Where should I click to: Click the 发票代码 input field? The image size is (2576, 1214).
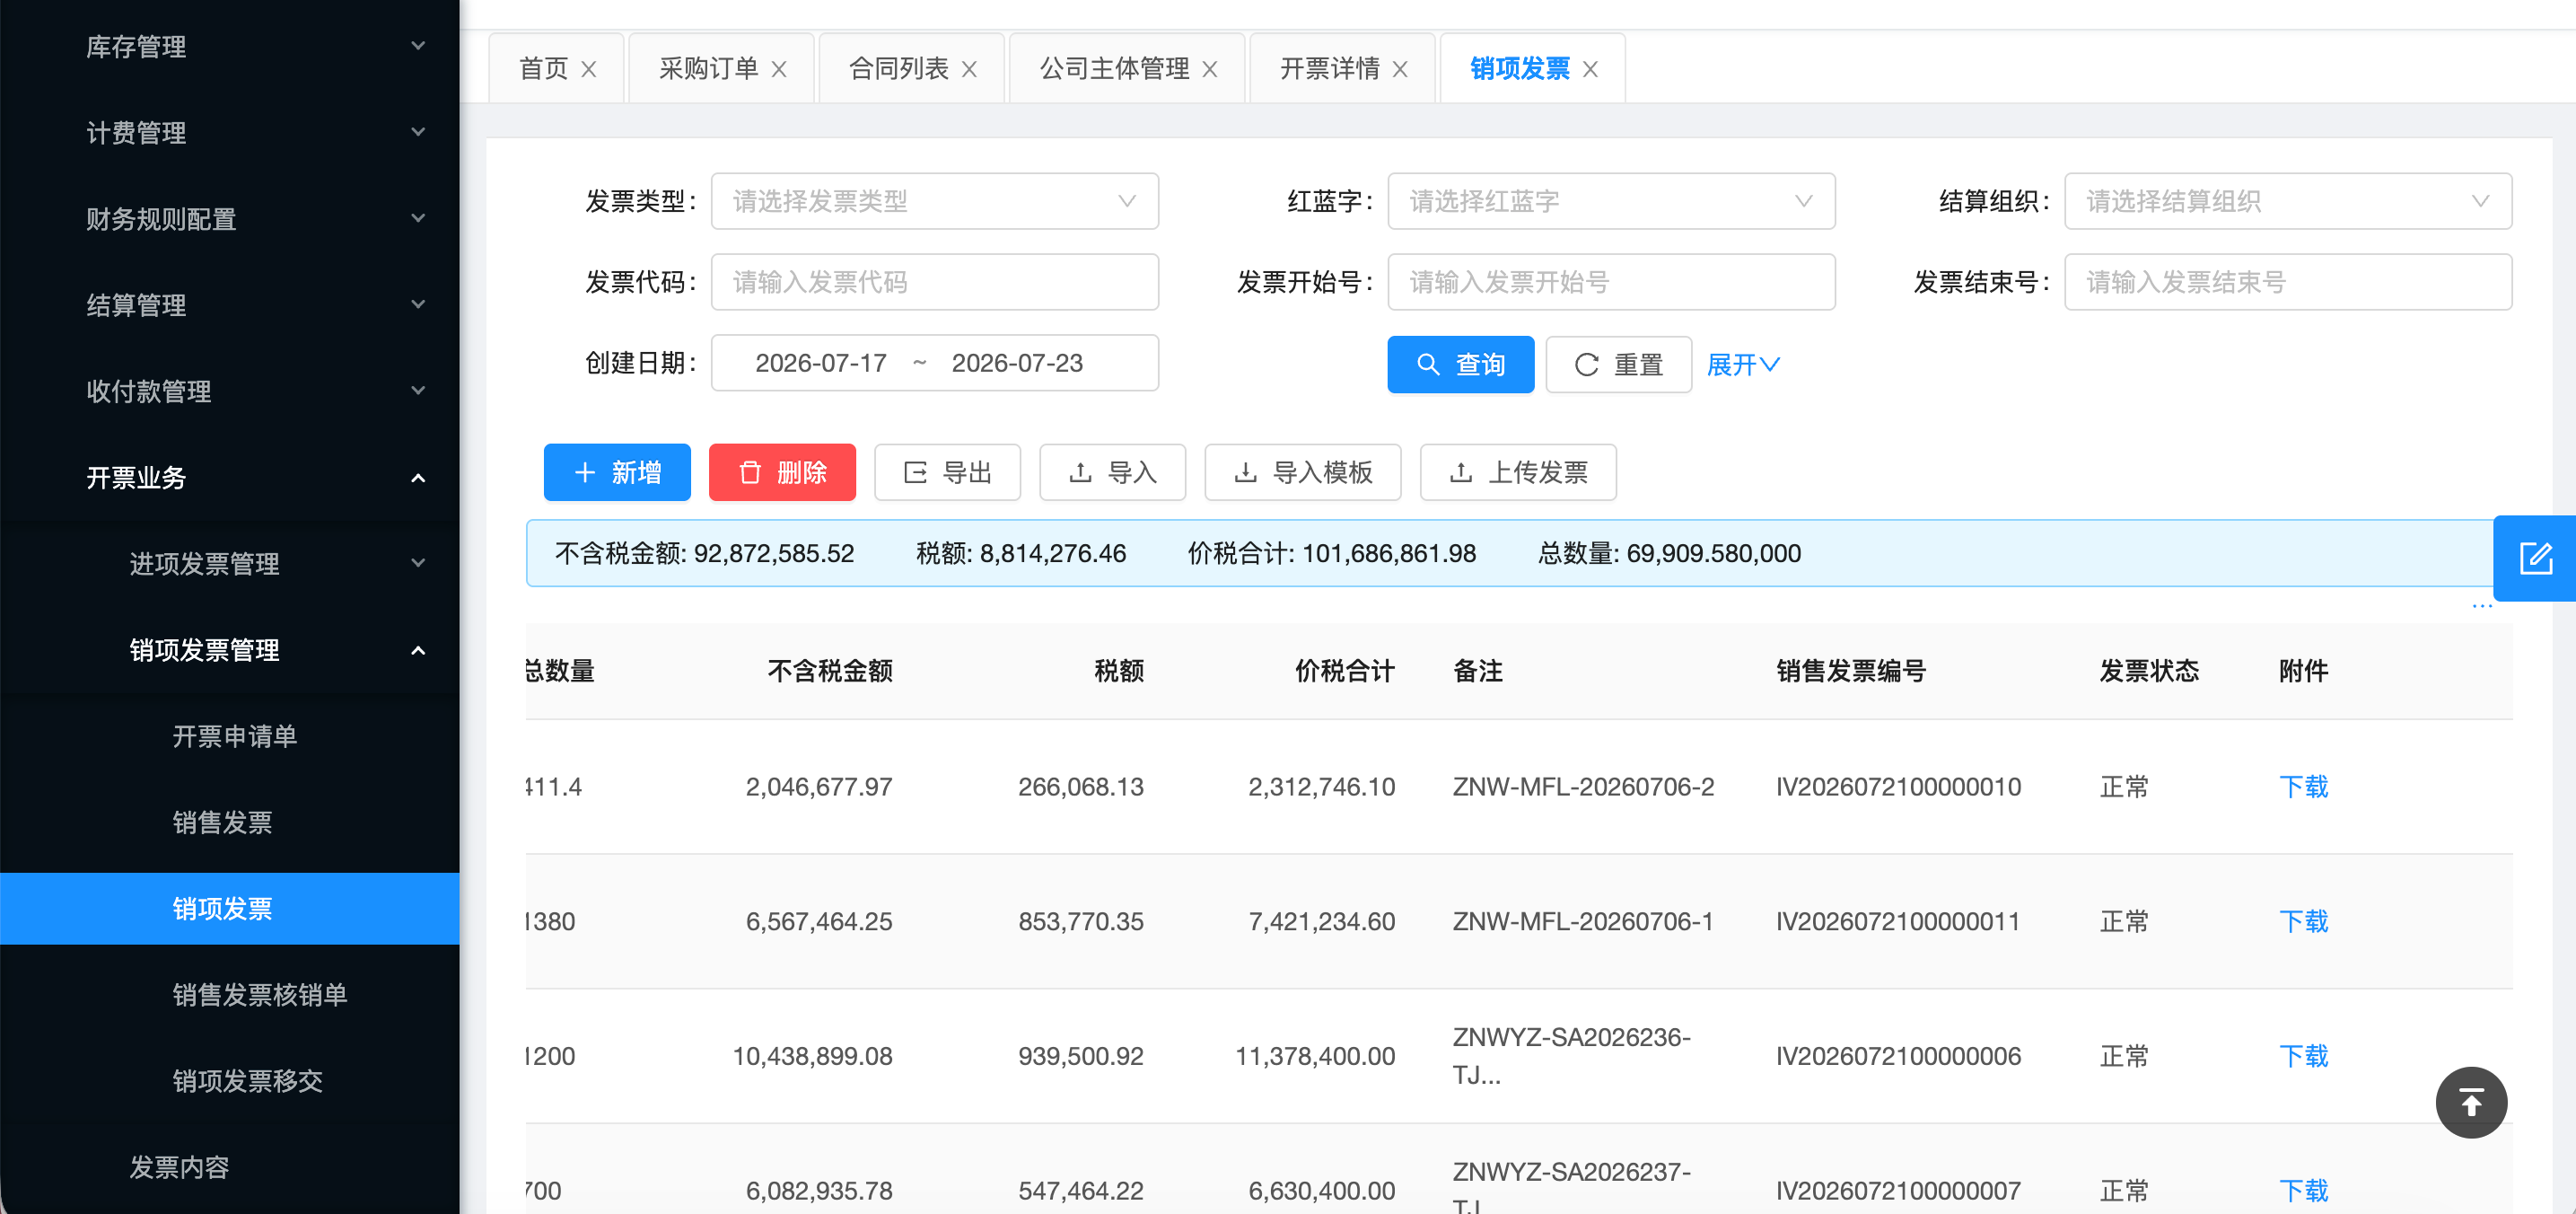click(x=934, y=282)
